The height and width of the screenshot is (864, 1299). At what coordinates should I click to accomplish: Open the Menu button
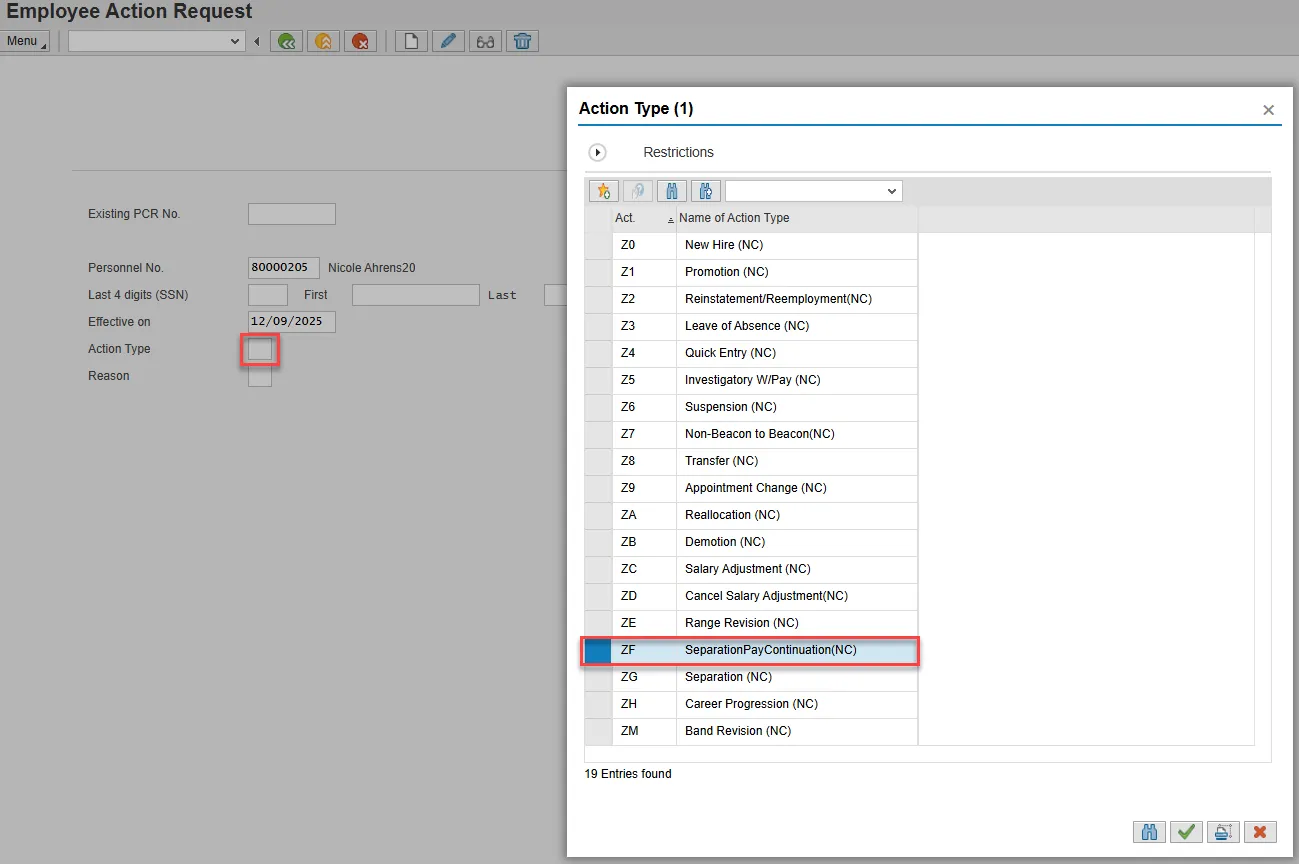25,41
